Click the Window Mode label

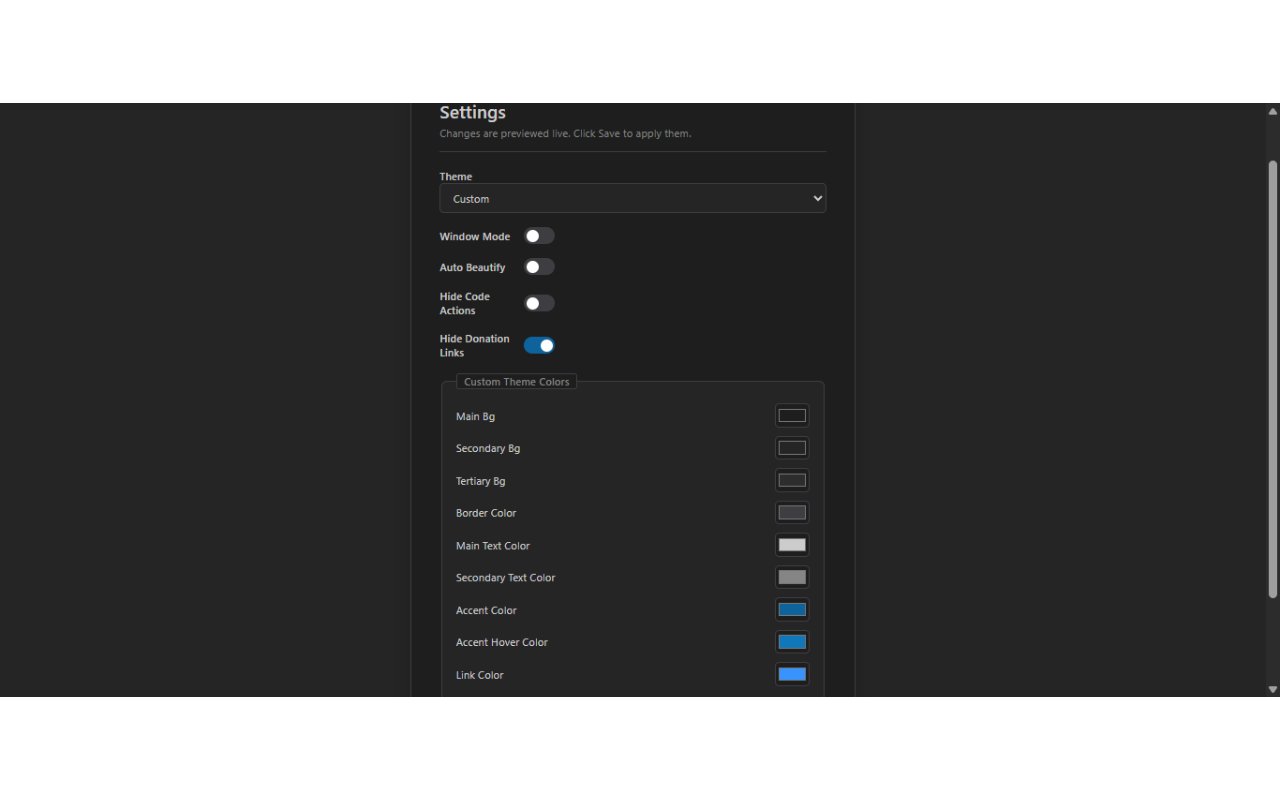[475, 237]
